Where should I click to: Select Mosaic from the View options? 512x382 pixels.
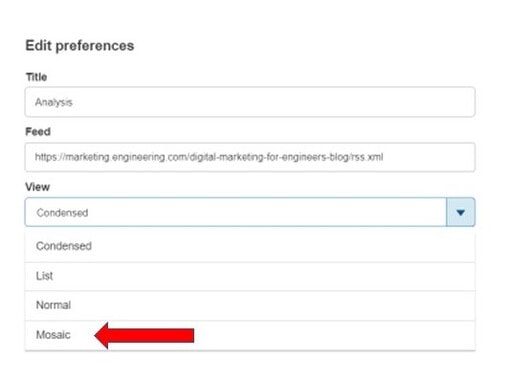tap(53, 335)
